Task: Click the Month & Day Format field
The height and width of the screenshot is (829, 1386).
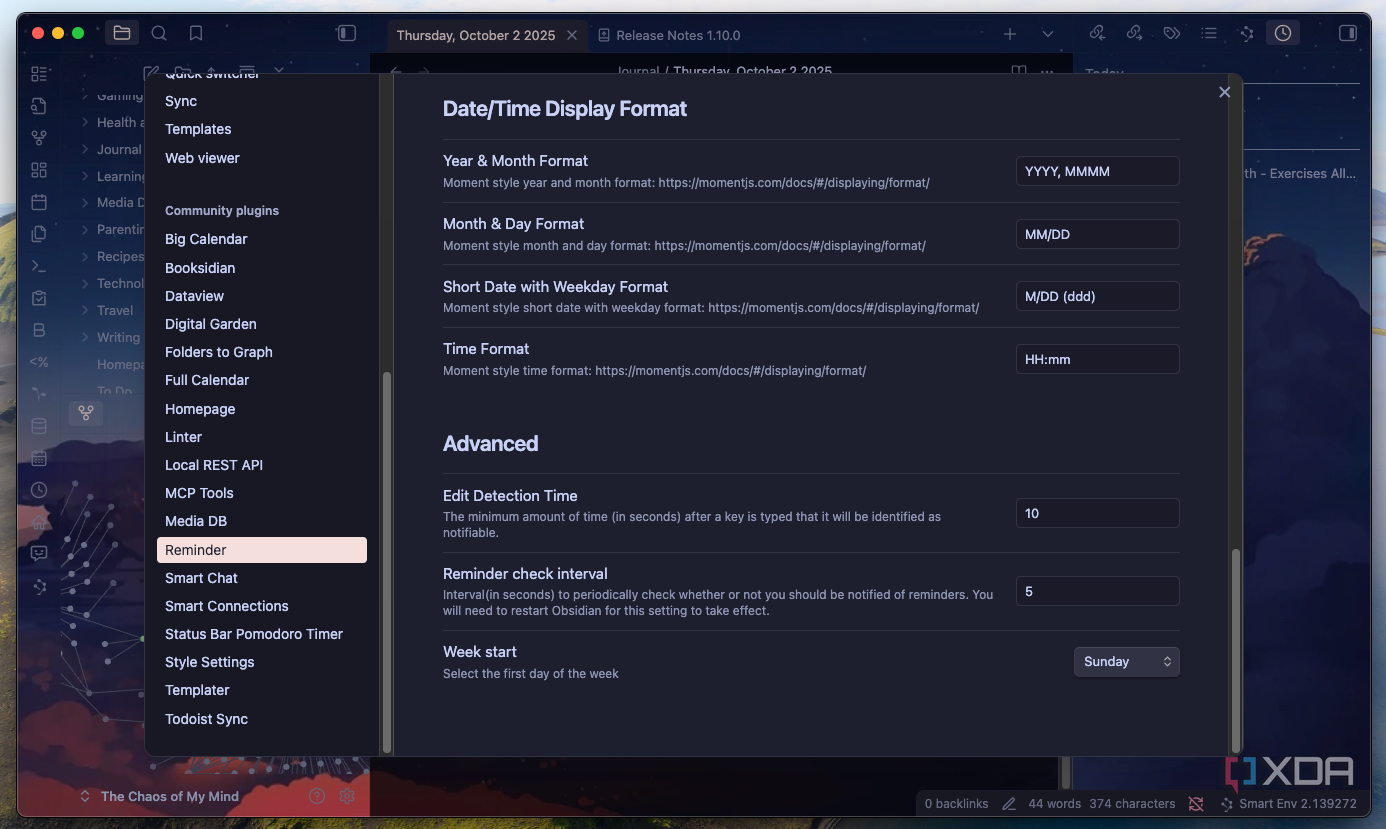Action: click(x=1098, y=234)
